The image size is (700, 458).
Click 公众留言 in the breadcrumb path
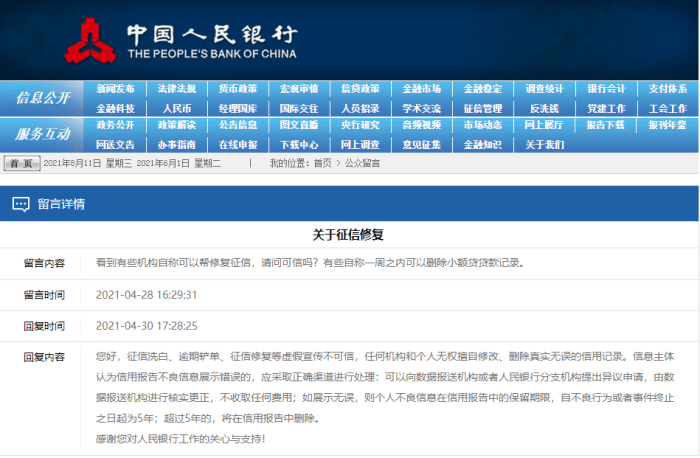pyautogui.click(x=363, y=163)
